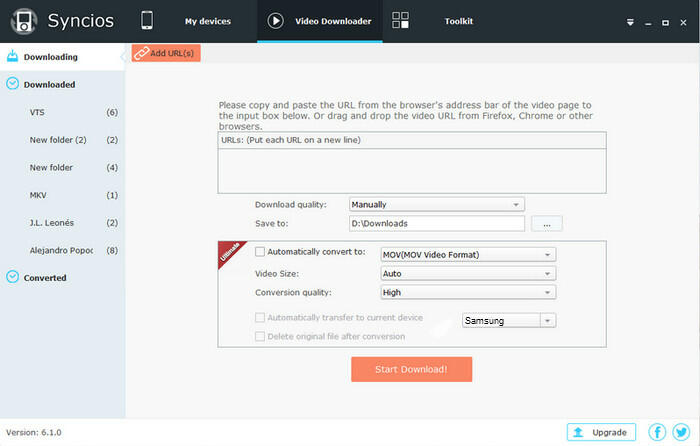Click the Video Downloader play icon
Screen dimensions: 700x446
pyautogui.click(x=275, y=21)
